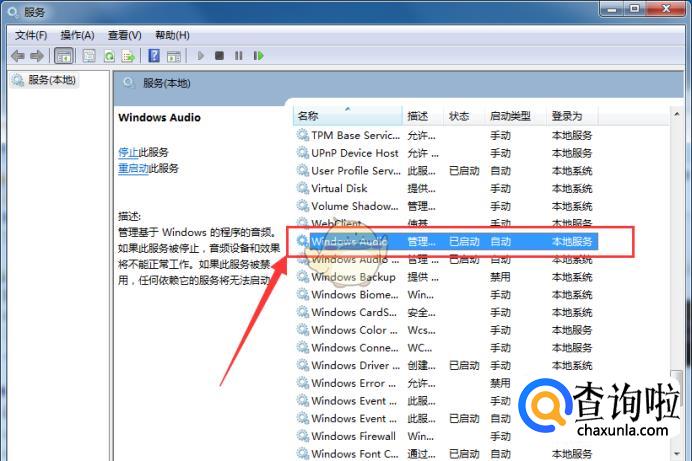This screenshot has width=692, height=461.
Task: Click the gear icon of Windows Biome... service
Action: 302,294
